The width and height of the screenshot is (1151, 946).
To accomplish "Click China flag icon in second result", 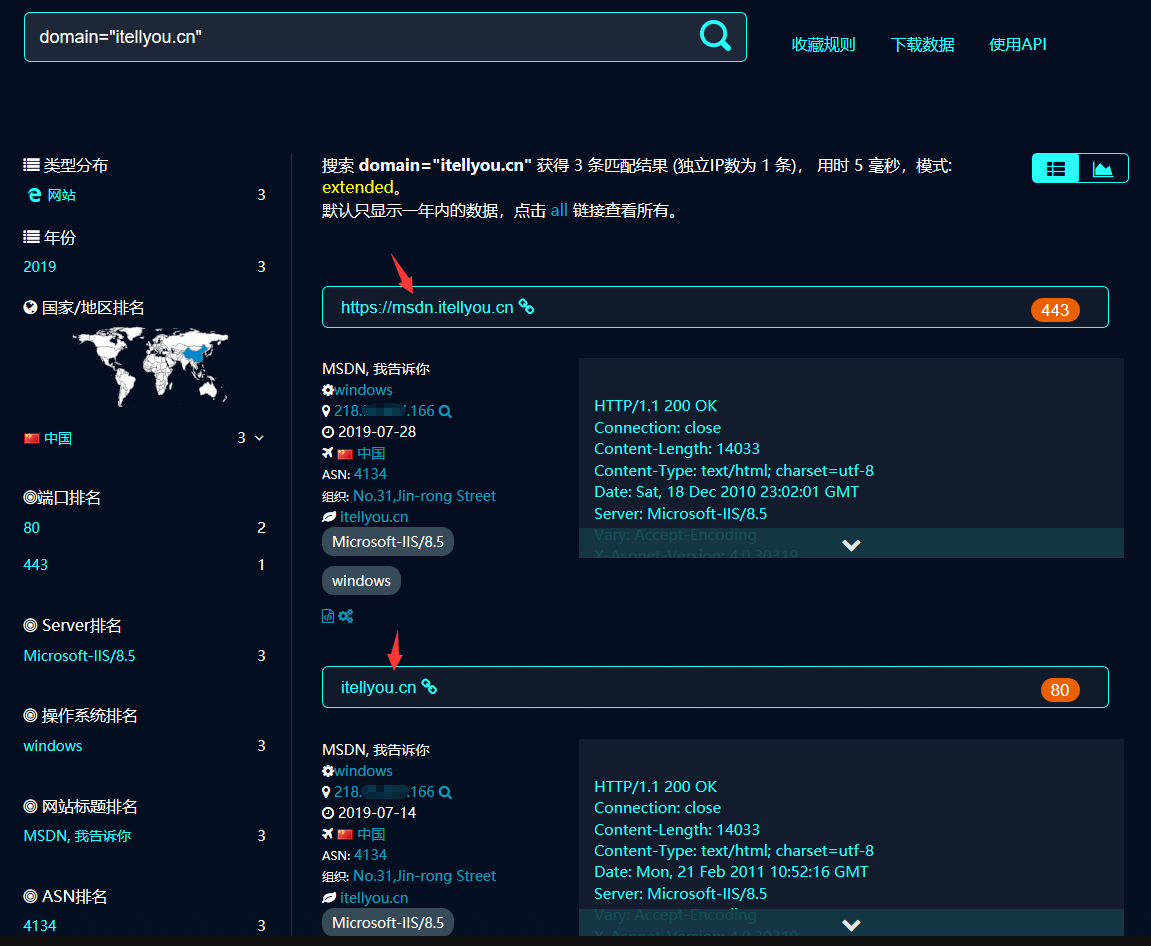I will tap(345, 834).
